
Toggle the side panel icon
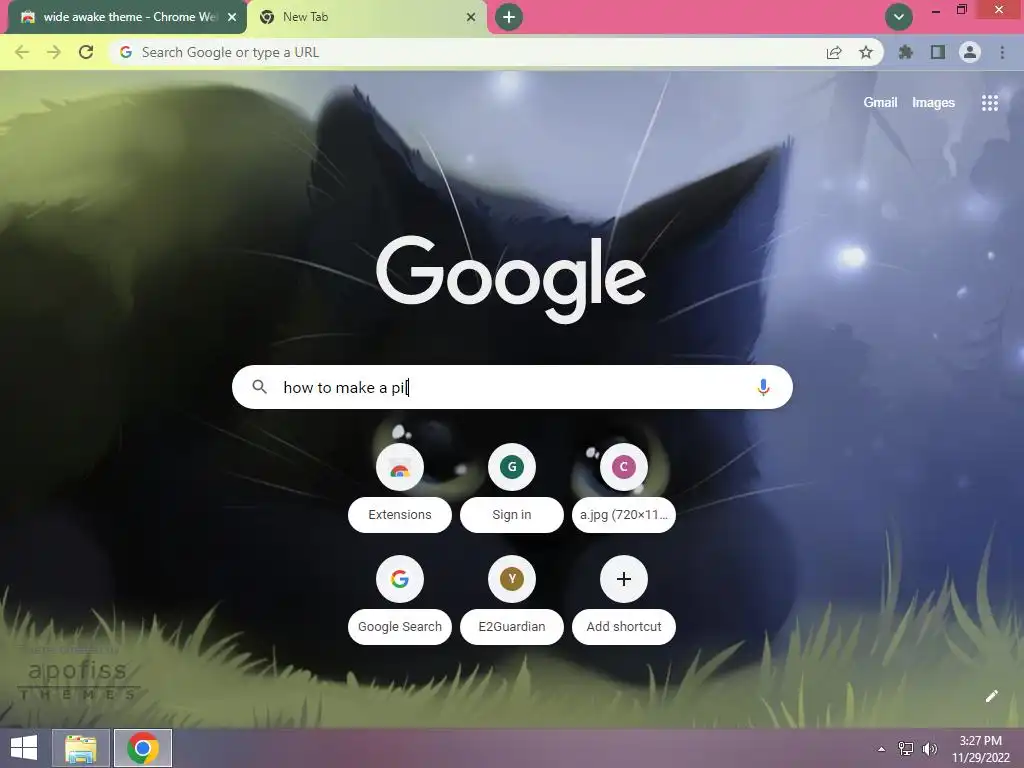click(938, 52)
